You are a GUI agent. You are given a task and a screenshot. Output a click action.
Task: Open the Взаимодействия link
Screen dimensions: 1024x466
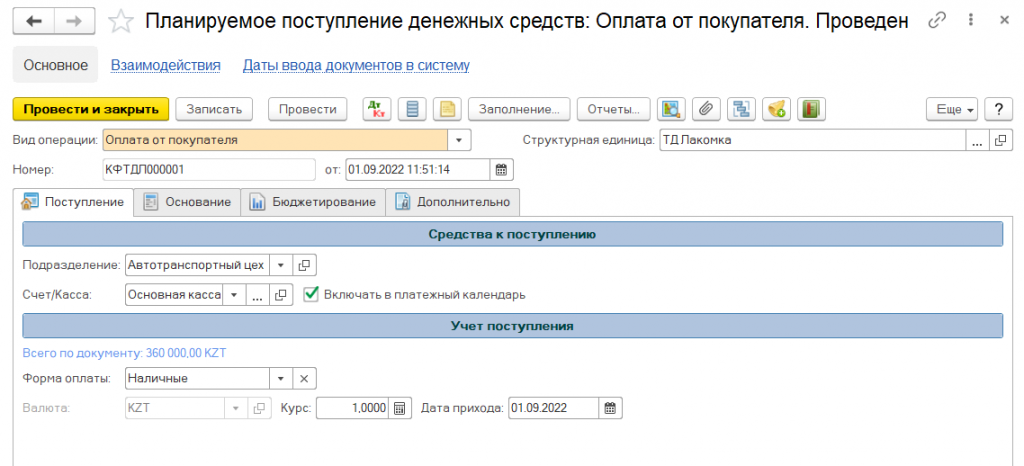click(165, 65)
